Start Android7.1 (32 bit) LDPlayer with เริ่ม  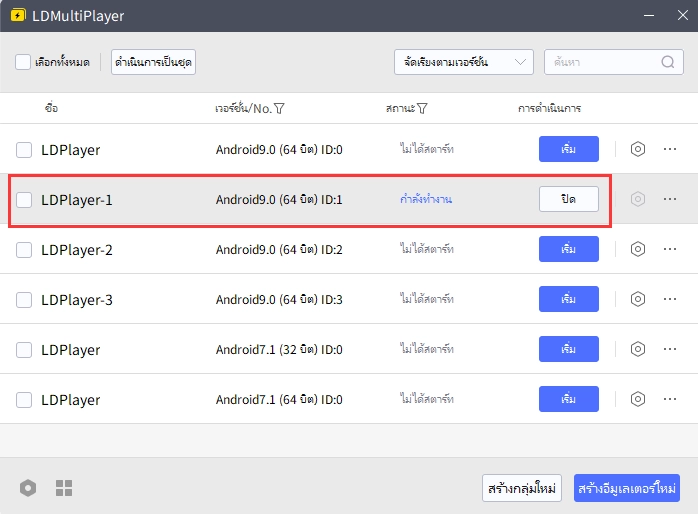tap(568, 349)
